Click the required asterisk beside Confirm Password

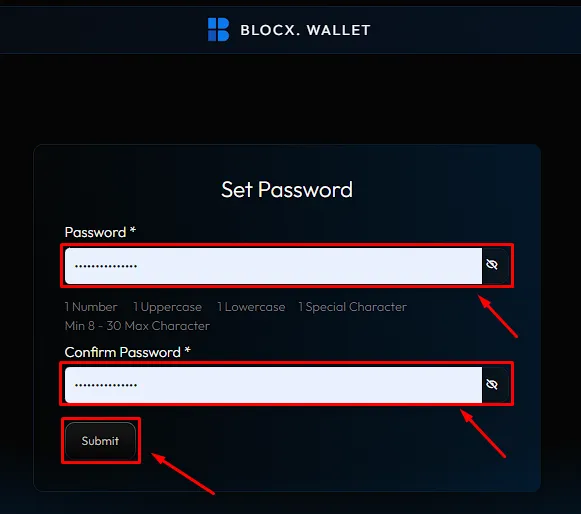[x=187, y=349]
